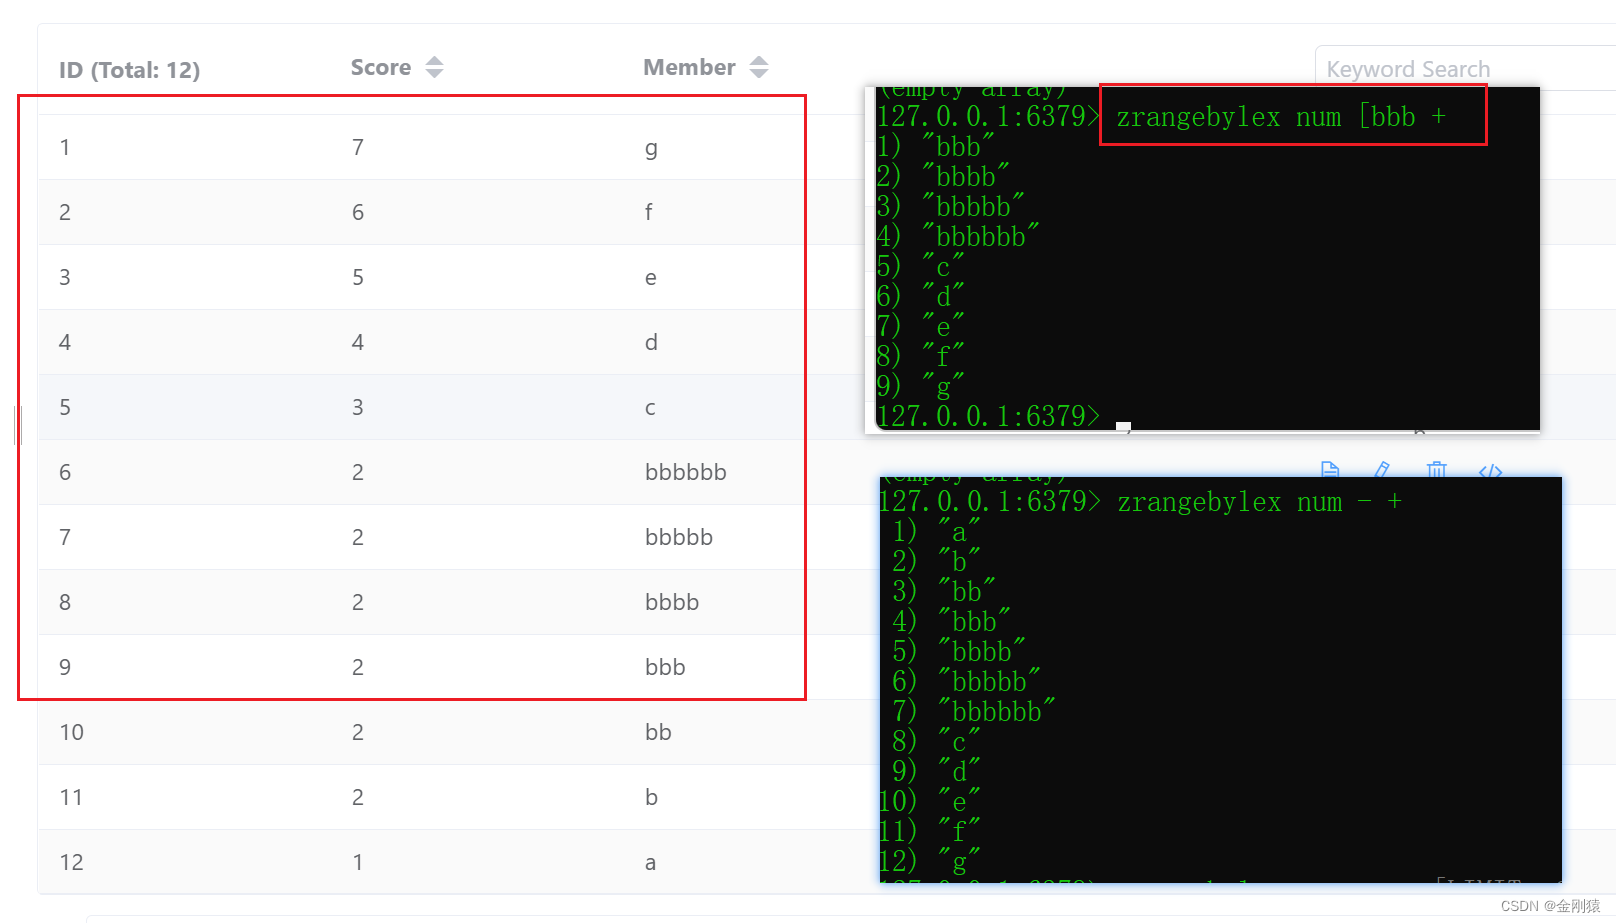The height and width of the screenshot is (923, 1616).
Task: Select member cell 'bb' in row 10
Action: [658, 732]
